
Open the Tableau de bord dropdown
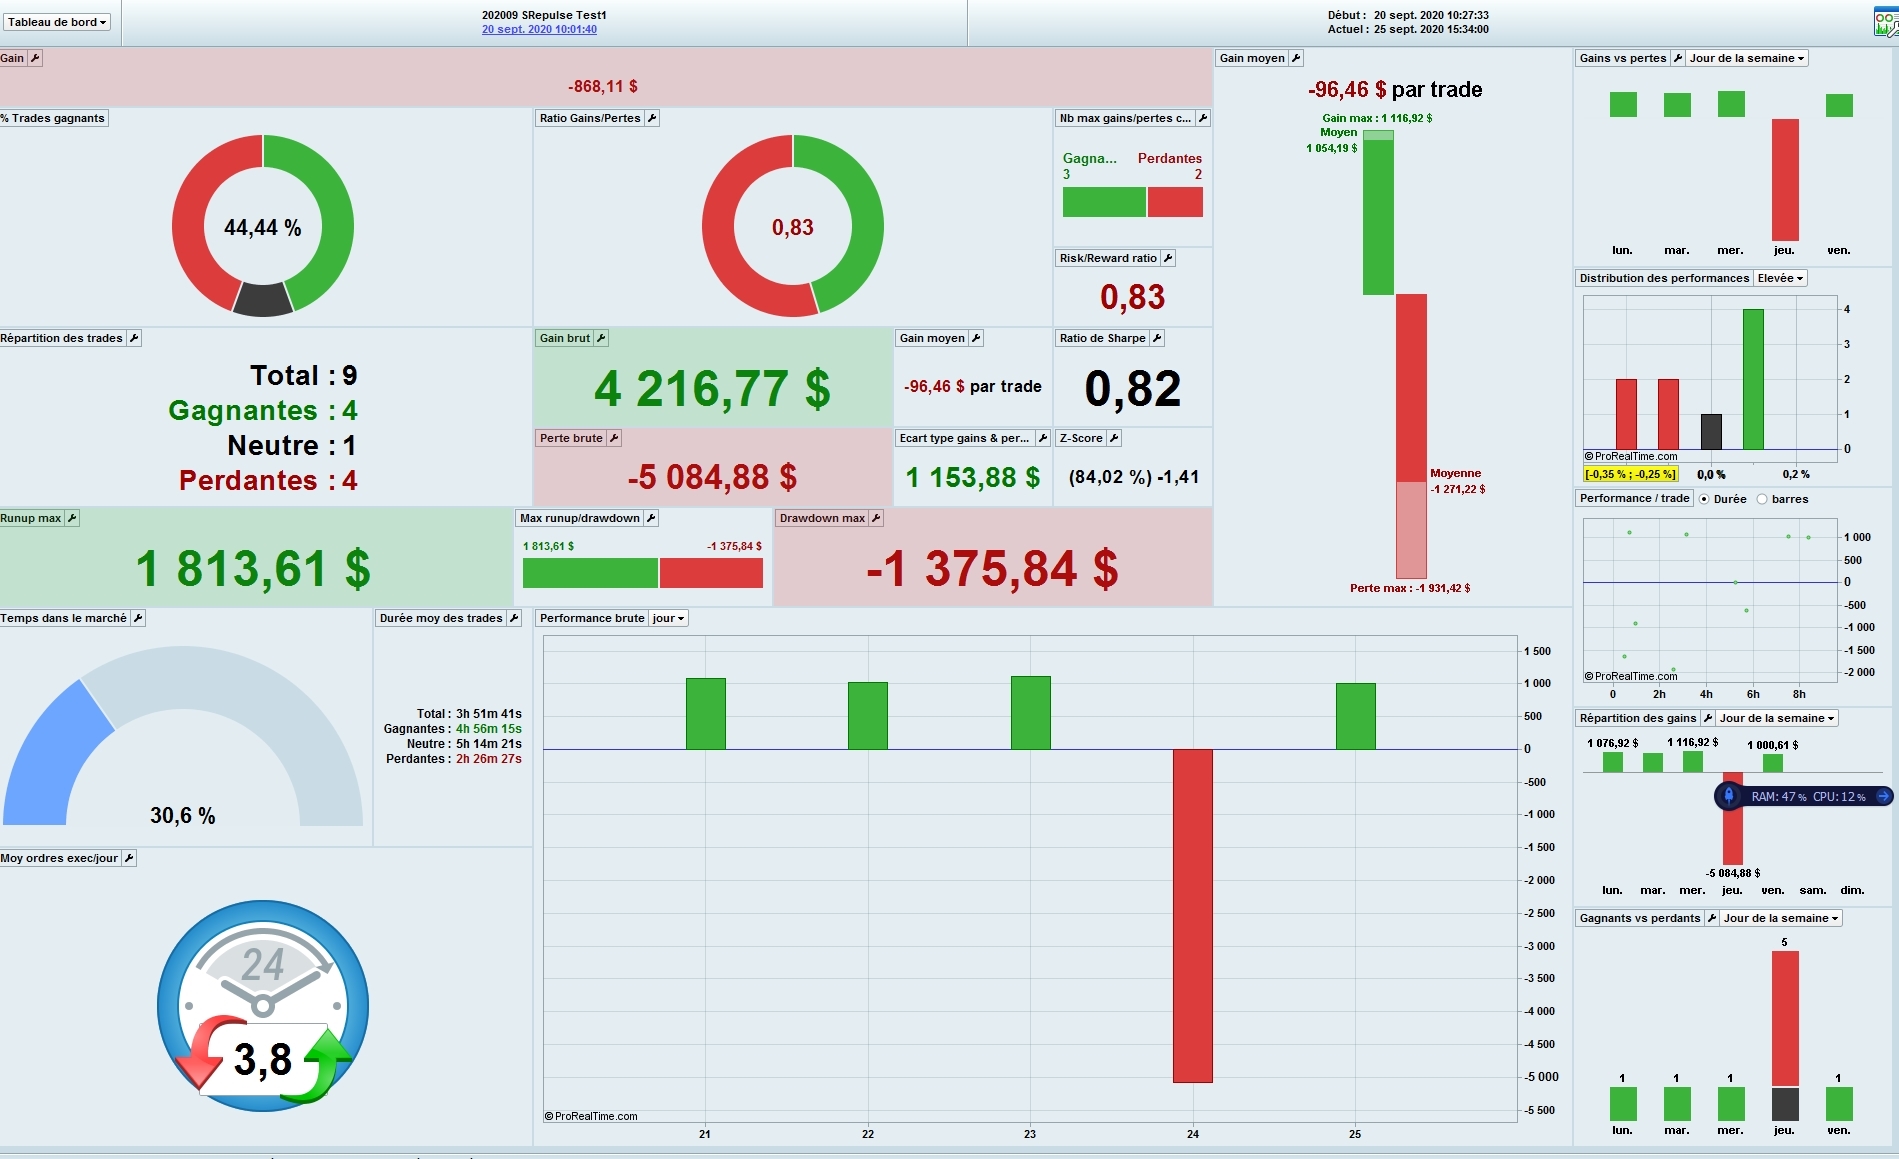[x=57, y=22]
